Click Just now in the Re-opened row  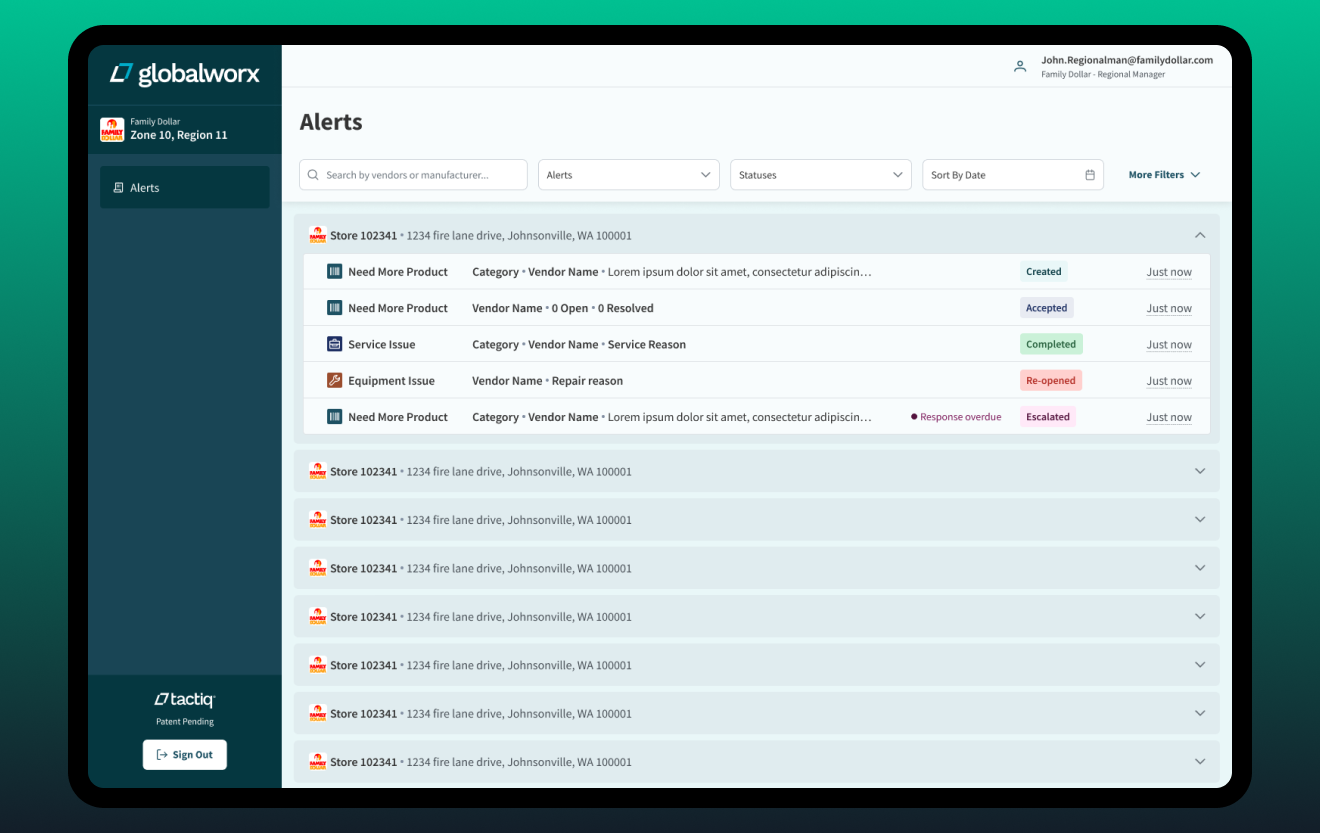[1169, 381]
